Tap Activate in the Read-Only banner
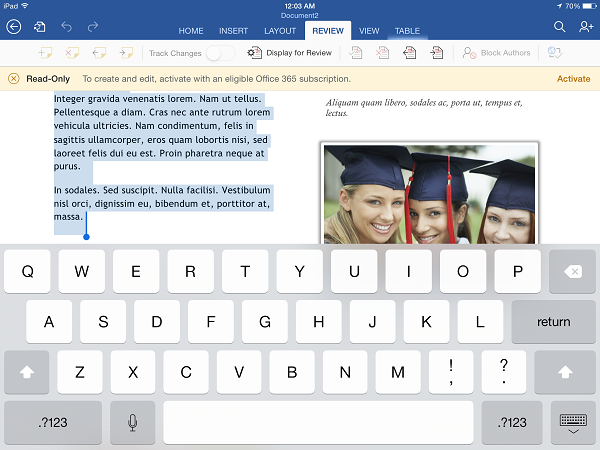 [x=573, y=78]
